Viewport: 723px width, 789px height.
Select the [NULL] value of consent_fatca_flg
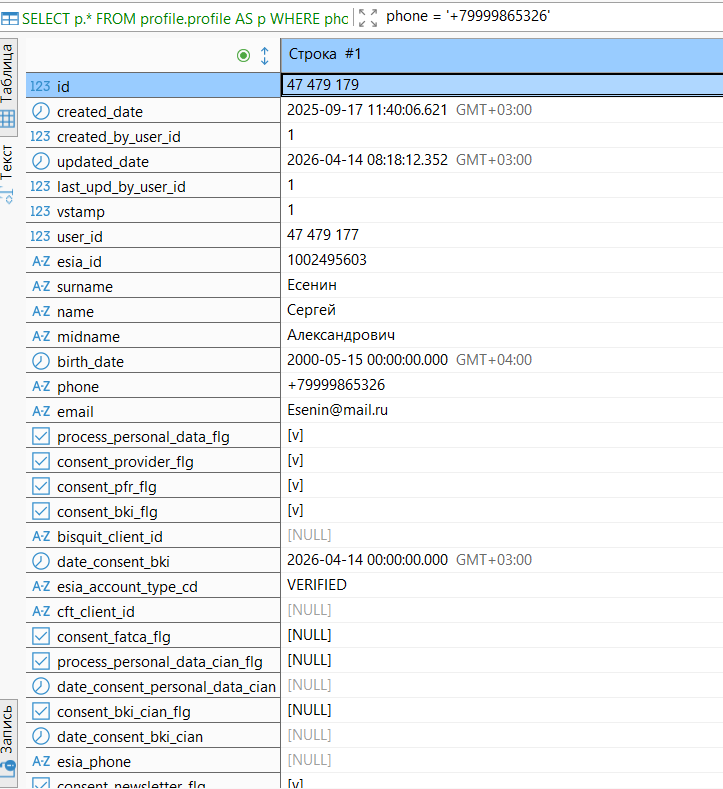pyautogui.click(x=309, y=635)
